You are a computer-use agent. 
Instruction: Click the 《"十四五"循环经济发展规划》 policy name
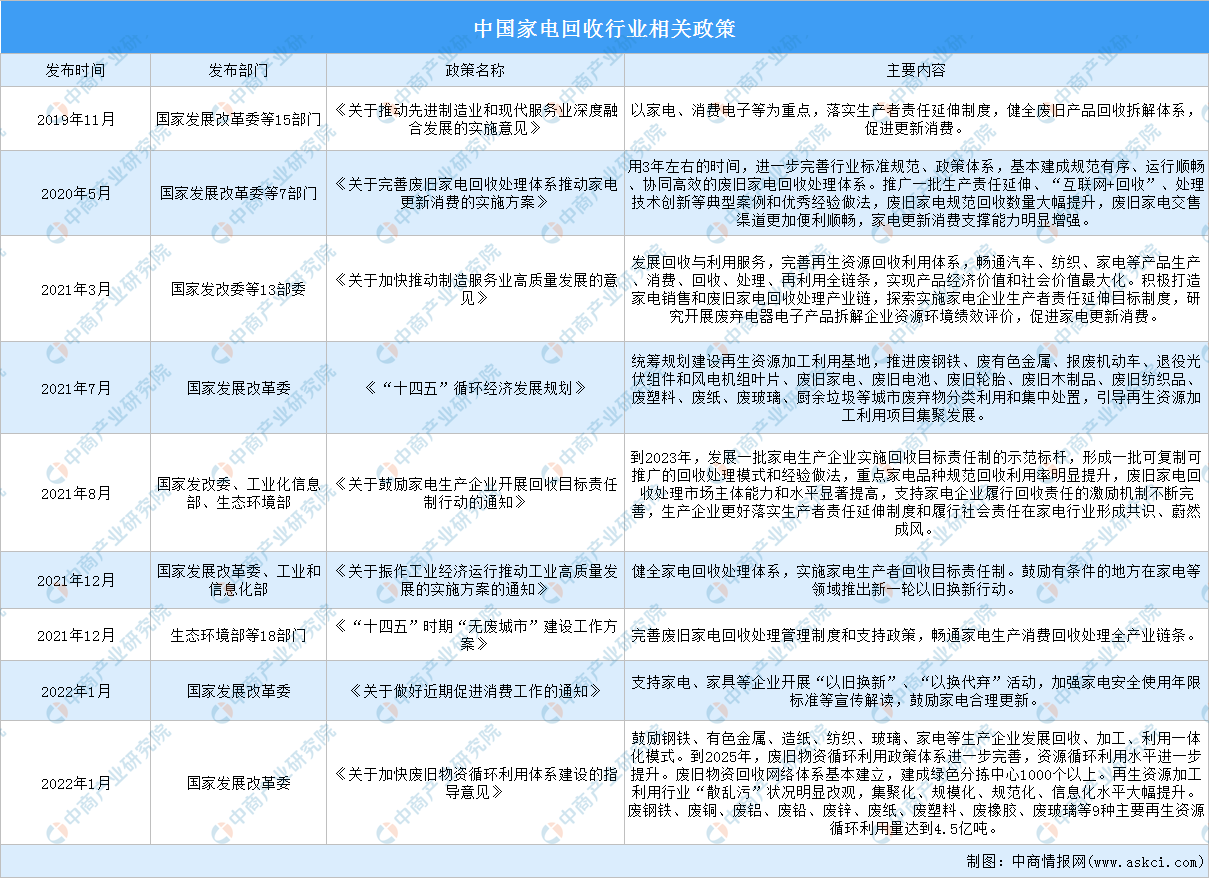[x=475, y=388]
